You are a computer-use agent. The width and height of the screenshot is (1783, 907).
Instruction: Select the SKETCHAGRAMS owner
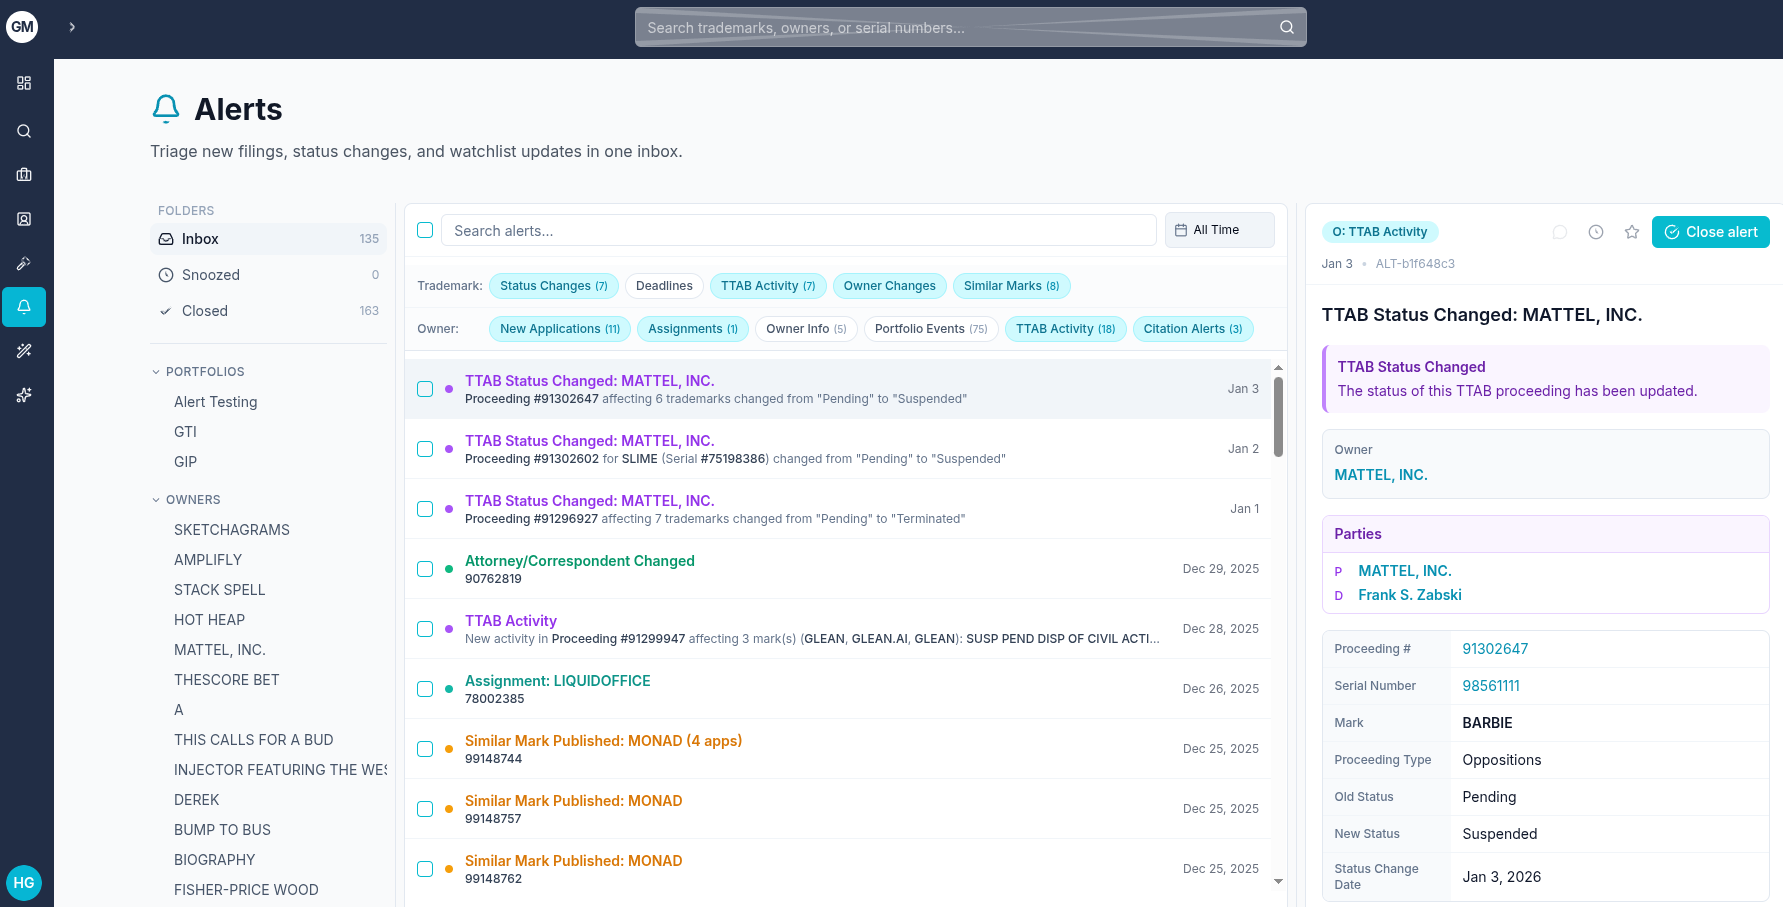(232, 530)
